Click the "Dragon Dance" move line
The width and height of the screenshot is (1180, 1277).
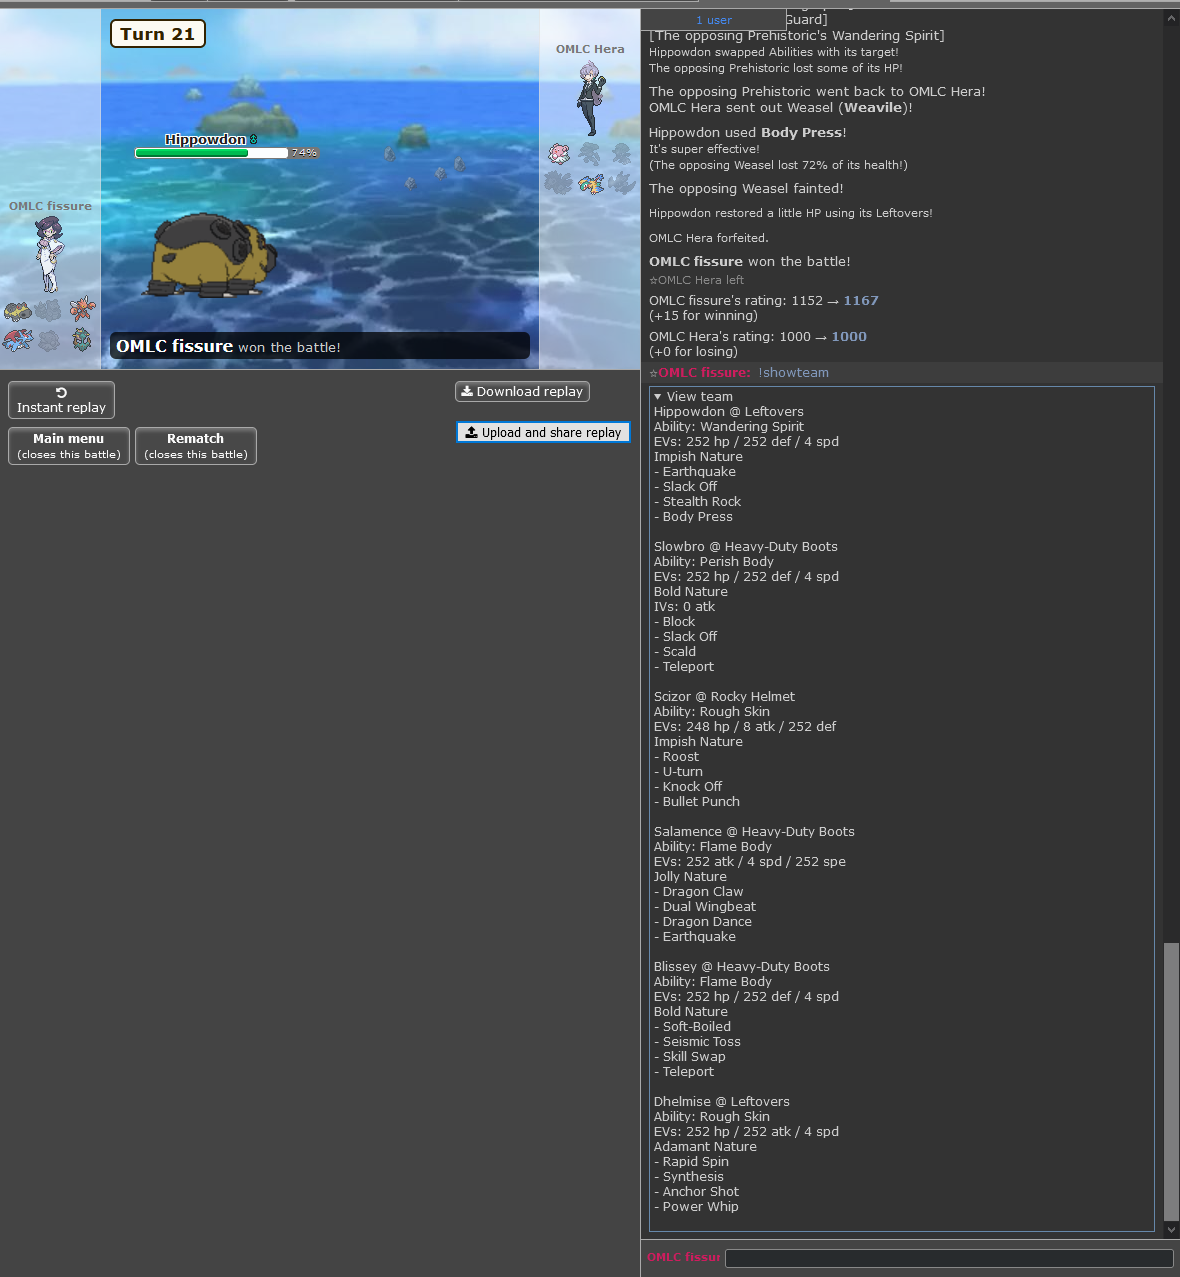click(703, 922)
